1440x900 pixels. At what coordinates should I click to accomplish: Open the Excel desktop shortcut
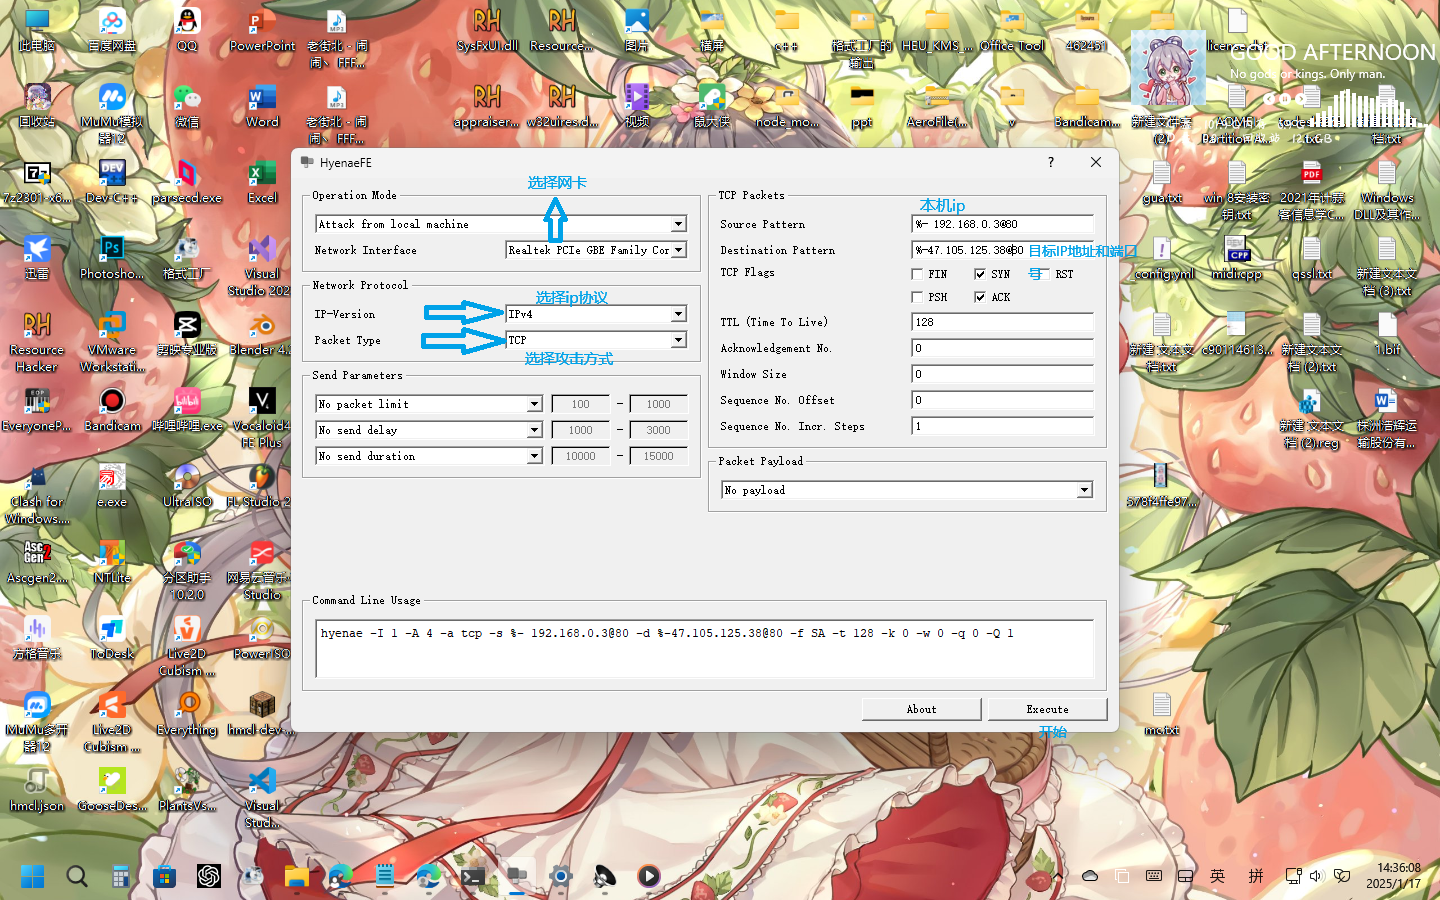coord(261,175)
